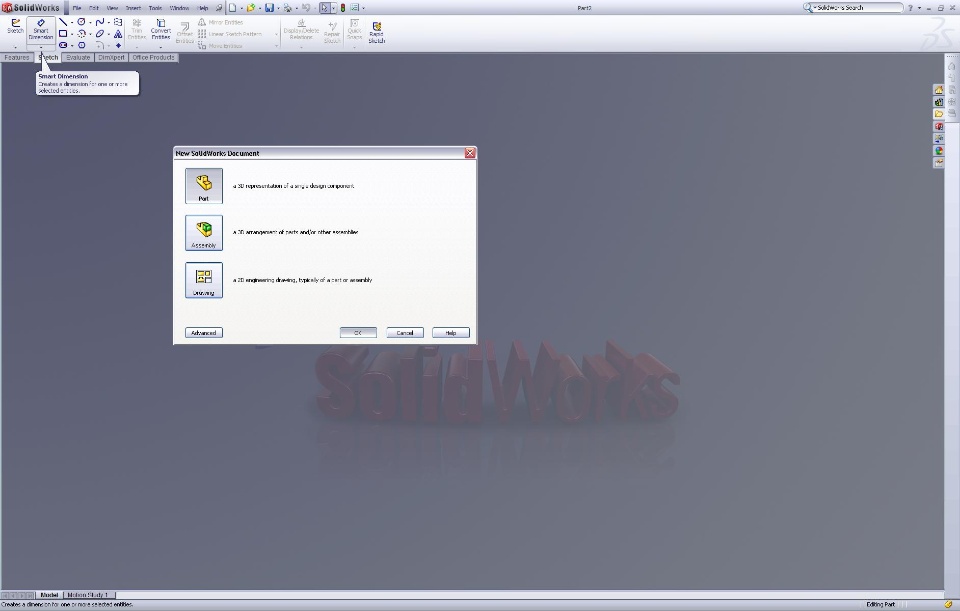Image resolution: width=960 pixels, height=611 pixels.
Task: Select the Ellipse sketch tool
Action: click(100, 34)
